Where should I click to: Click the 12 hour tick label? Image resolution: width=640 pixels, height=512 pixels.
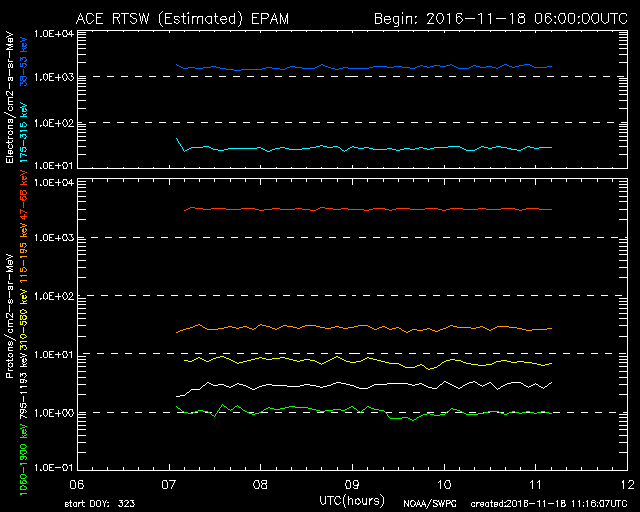click(x=626, y=482)
